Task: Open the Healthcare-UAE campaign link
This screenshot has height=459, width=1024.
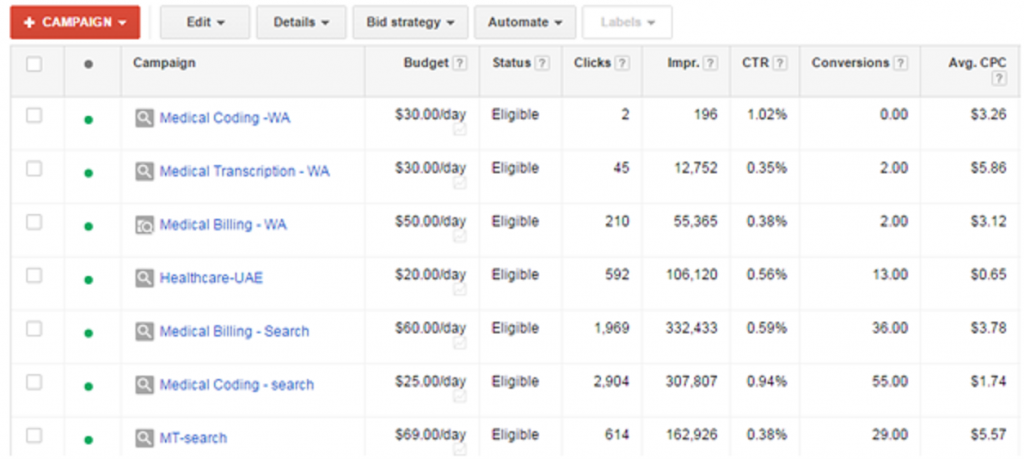Action: (x=212, y=279)
